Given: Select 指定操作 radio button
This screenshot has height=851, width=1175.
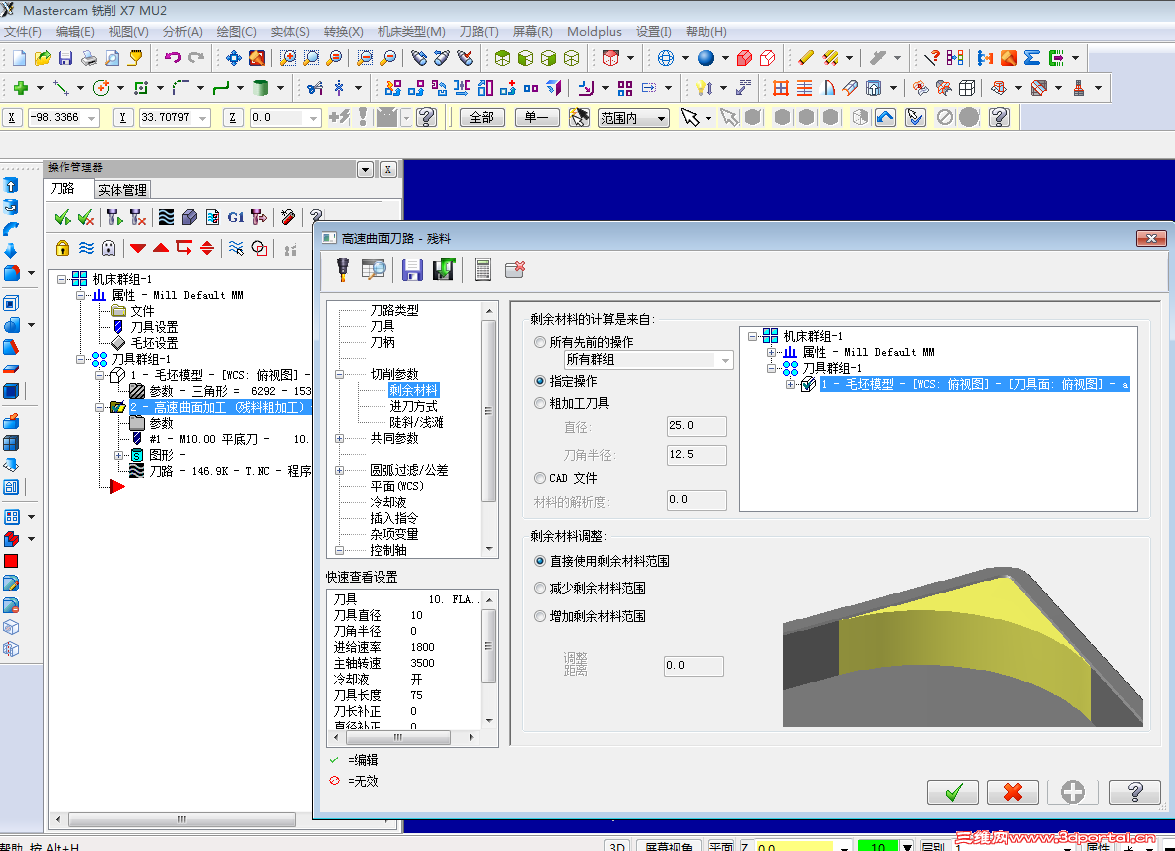Looking at the screenshot, I should tap(540, 381).
